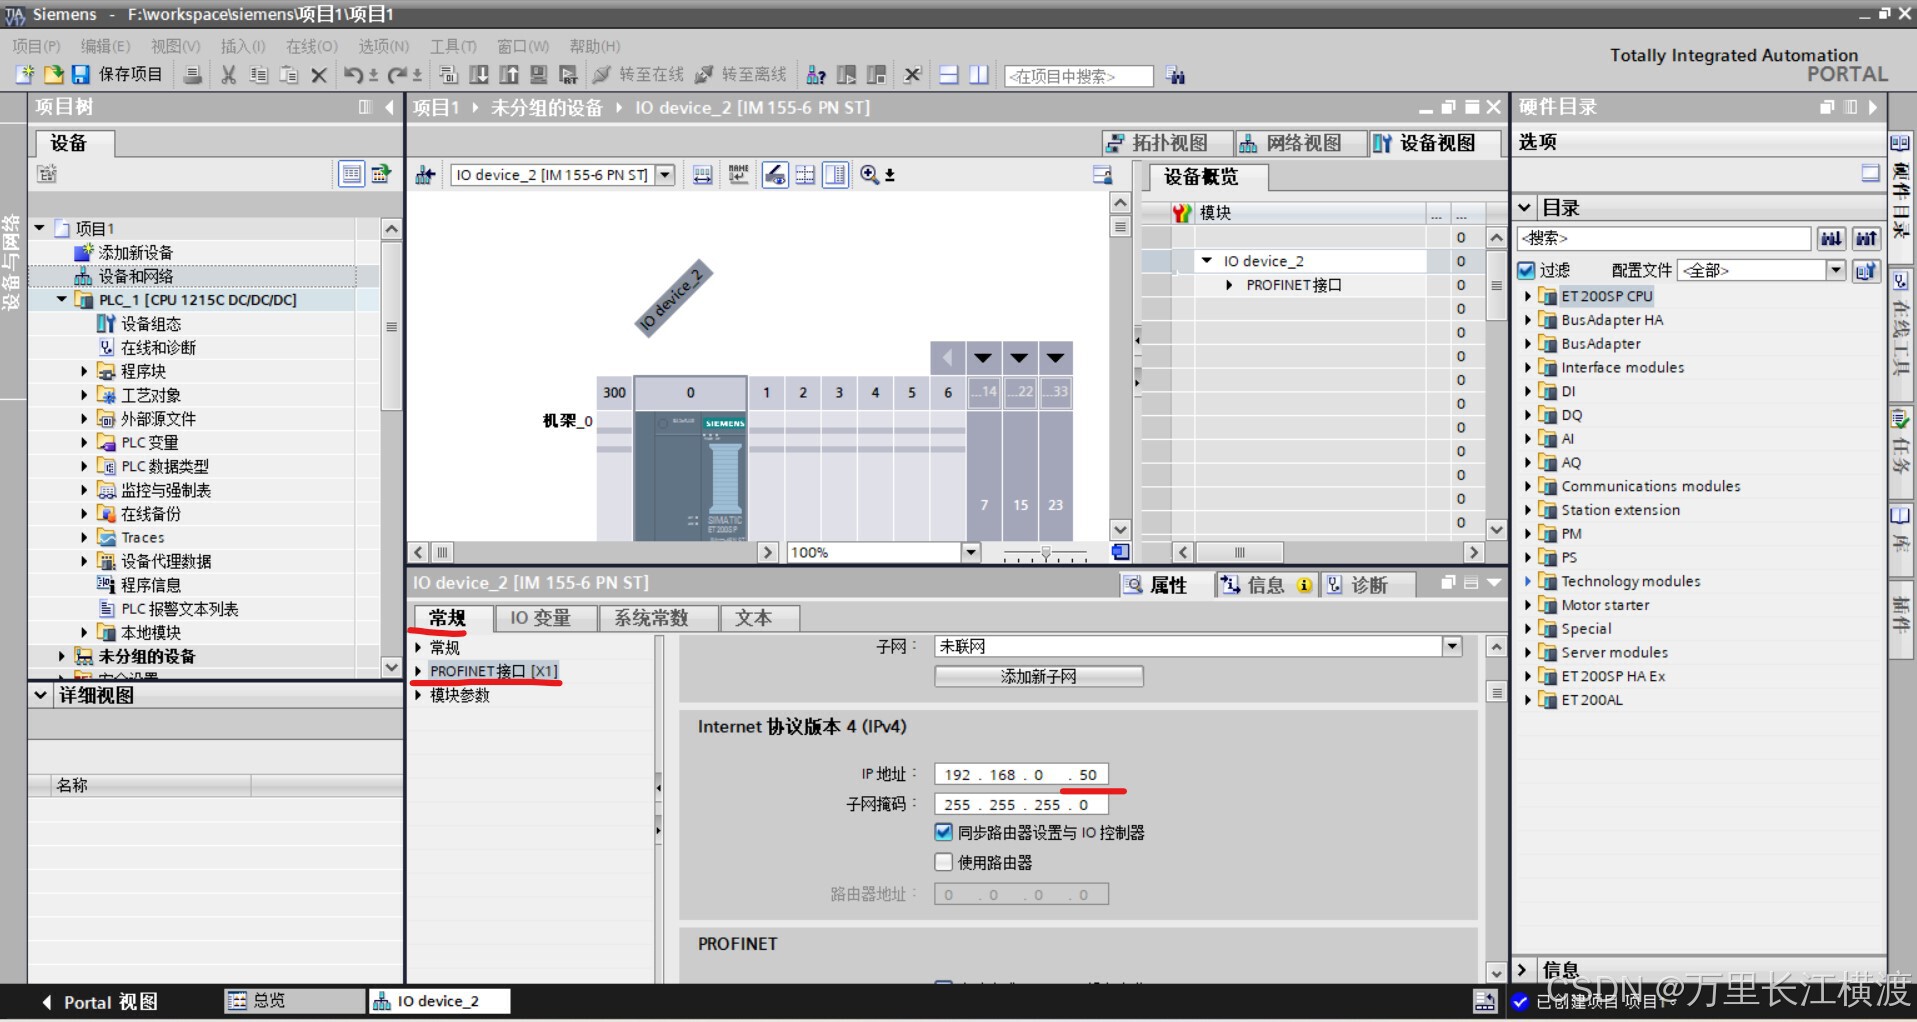Click the accessible devices icon
The height and width of the screenshot is (1022, 1917).
click(x=816, y=75)
